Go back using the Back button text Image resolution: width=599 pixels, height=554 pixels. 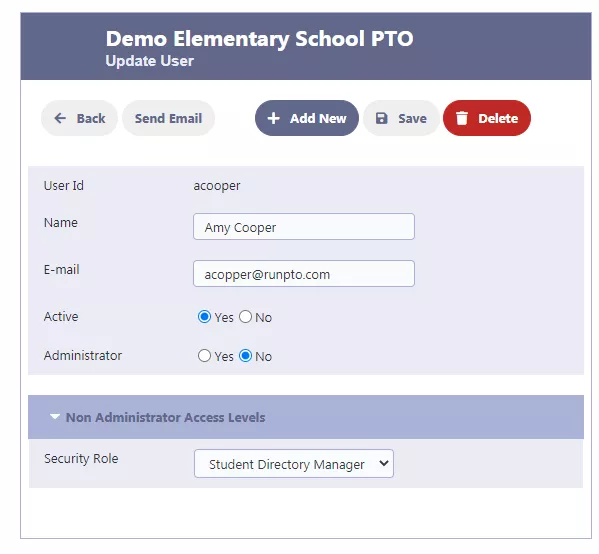pos(91,118)
